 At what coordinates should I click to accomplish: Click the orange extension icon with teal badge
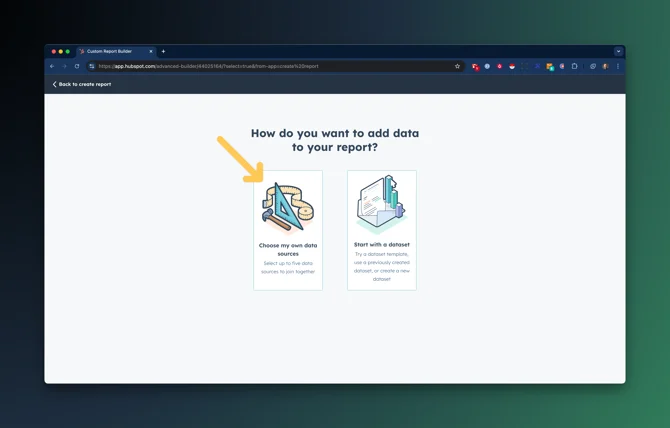point(550,67)
